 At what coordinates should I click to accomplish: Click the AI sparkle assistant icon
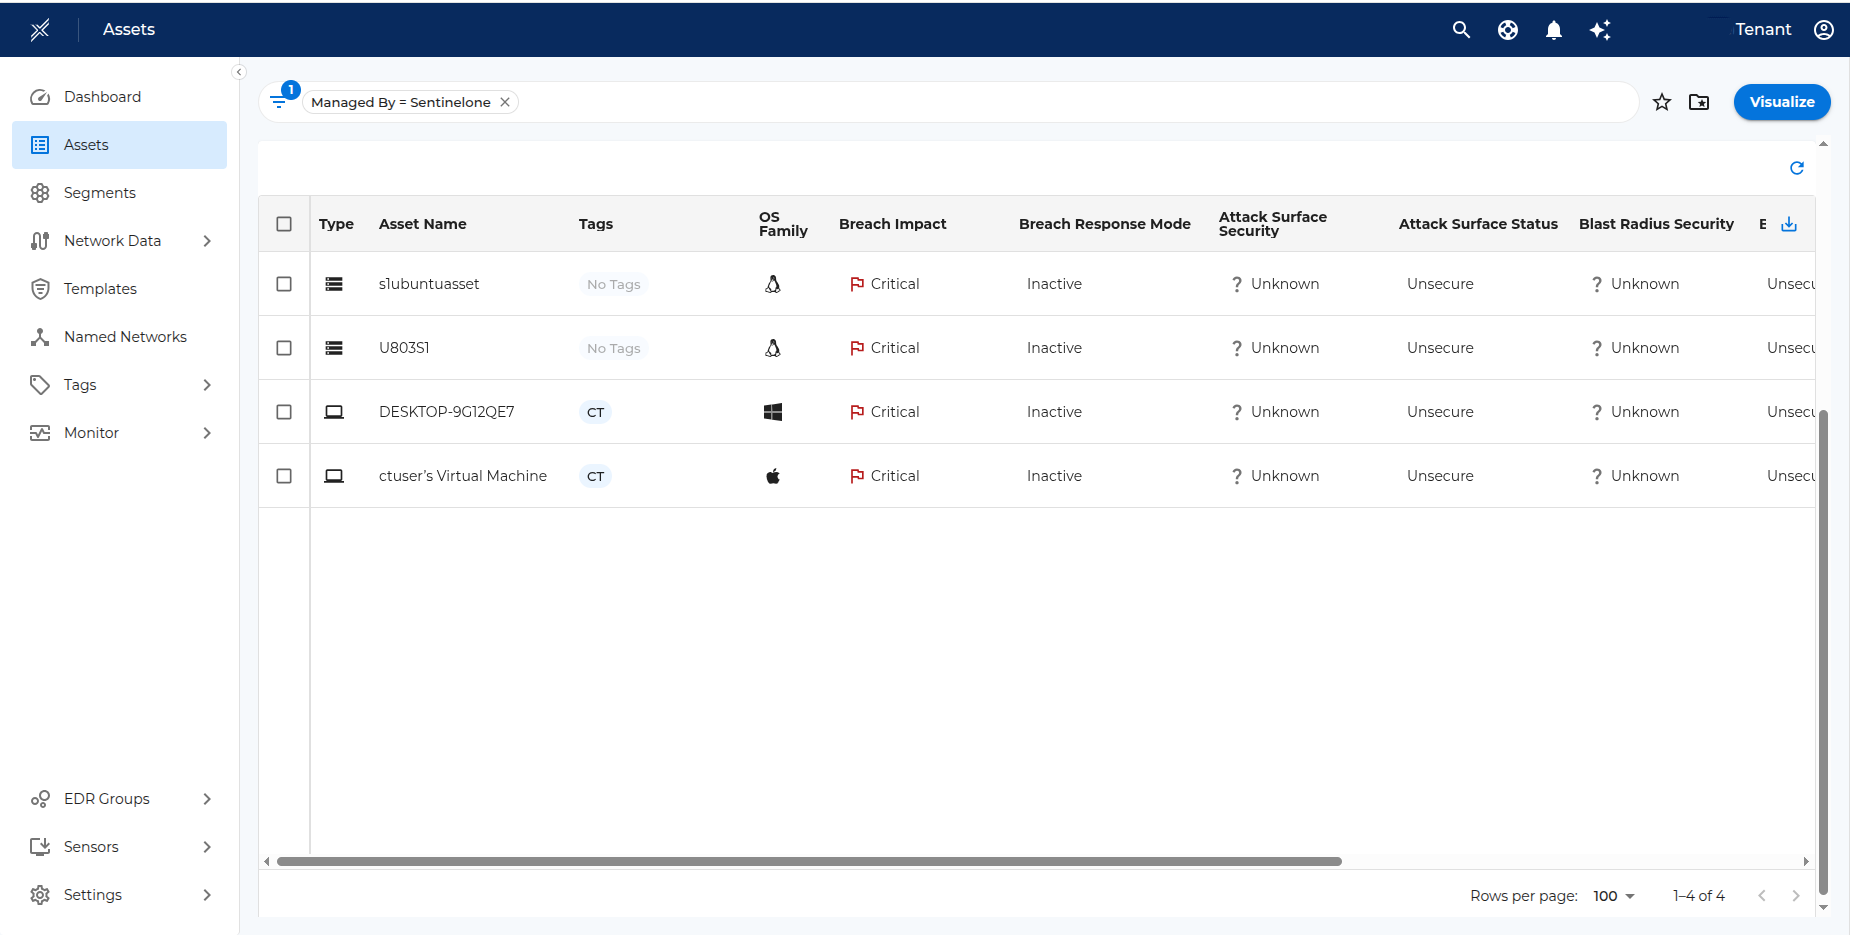[x=1600, y=30]
